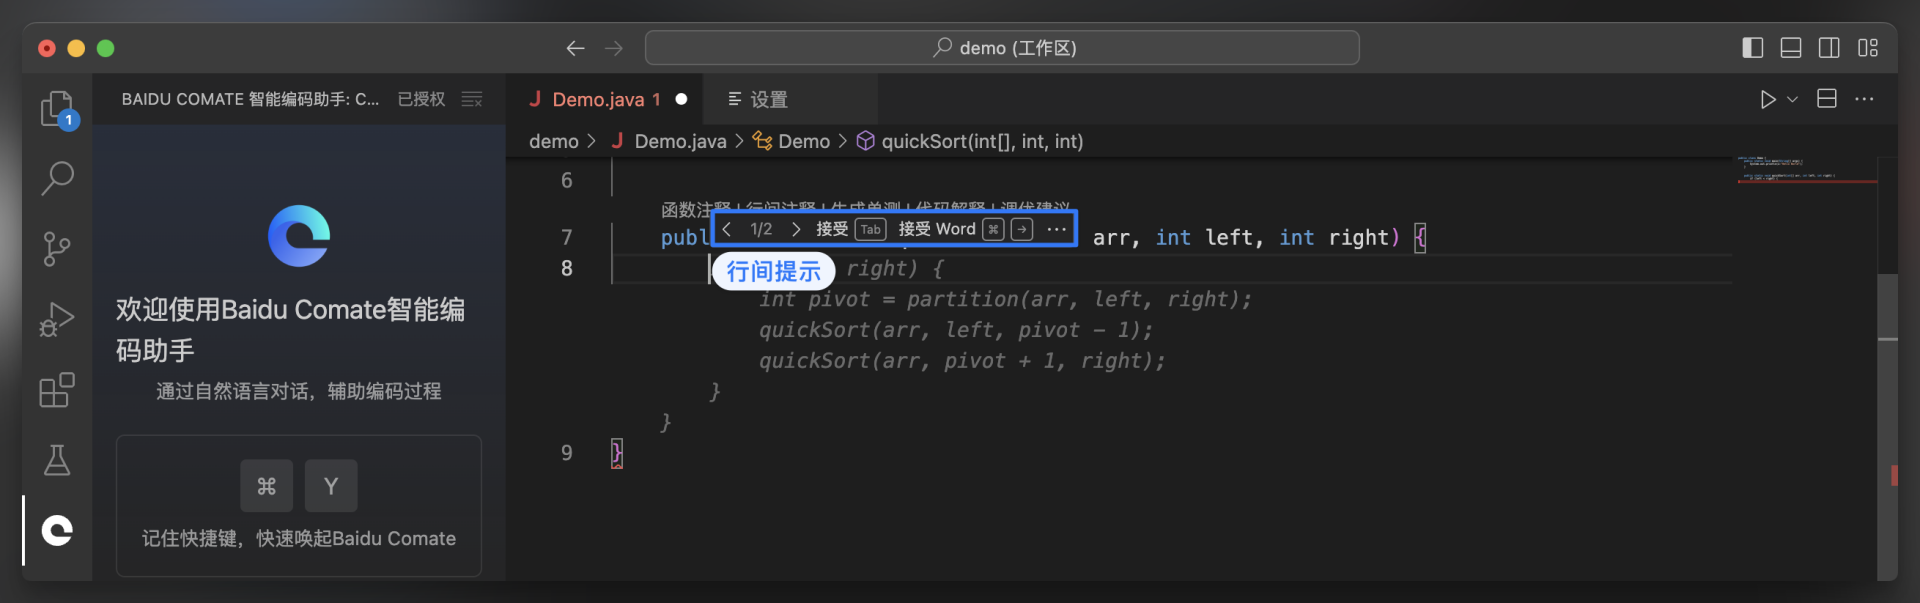Select the Baidu Comate activity bar icon
Screen dimensions: 1920x603
(x=58, y=530)
